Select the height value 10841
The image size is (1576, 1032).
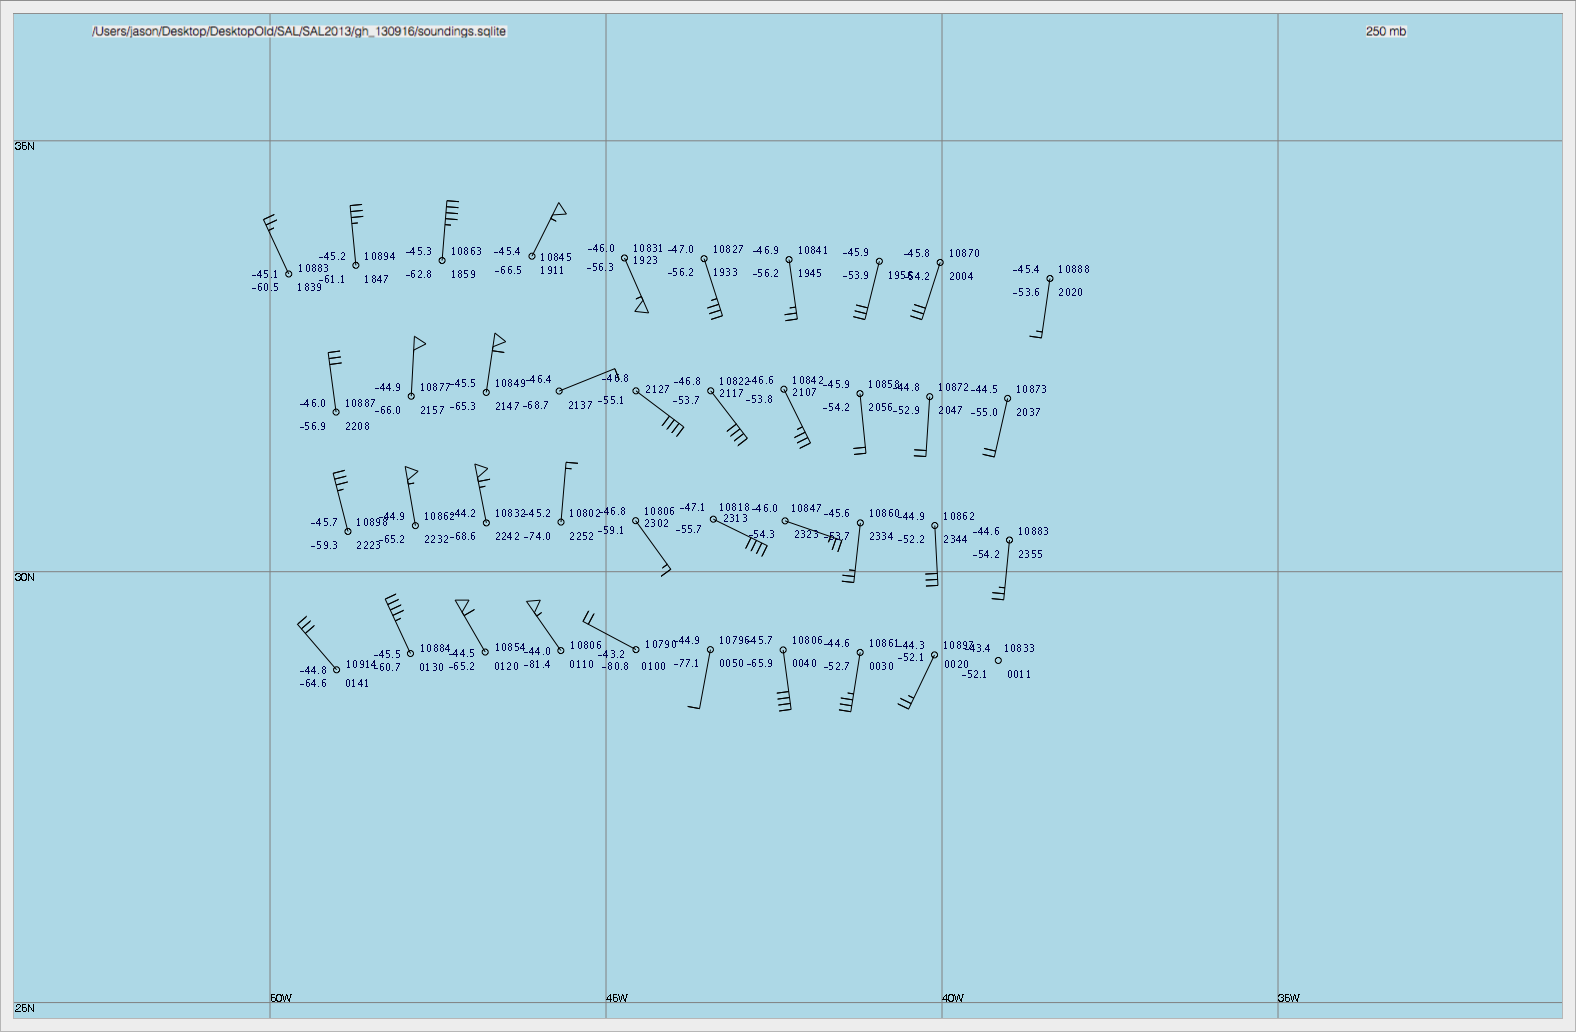tap(813, 251)
